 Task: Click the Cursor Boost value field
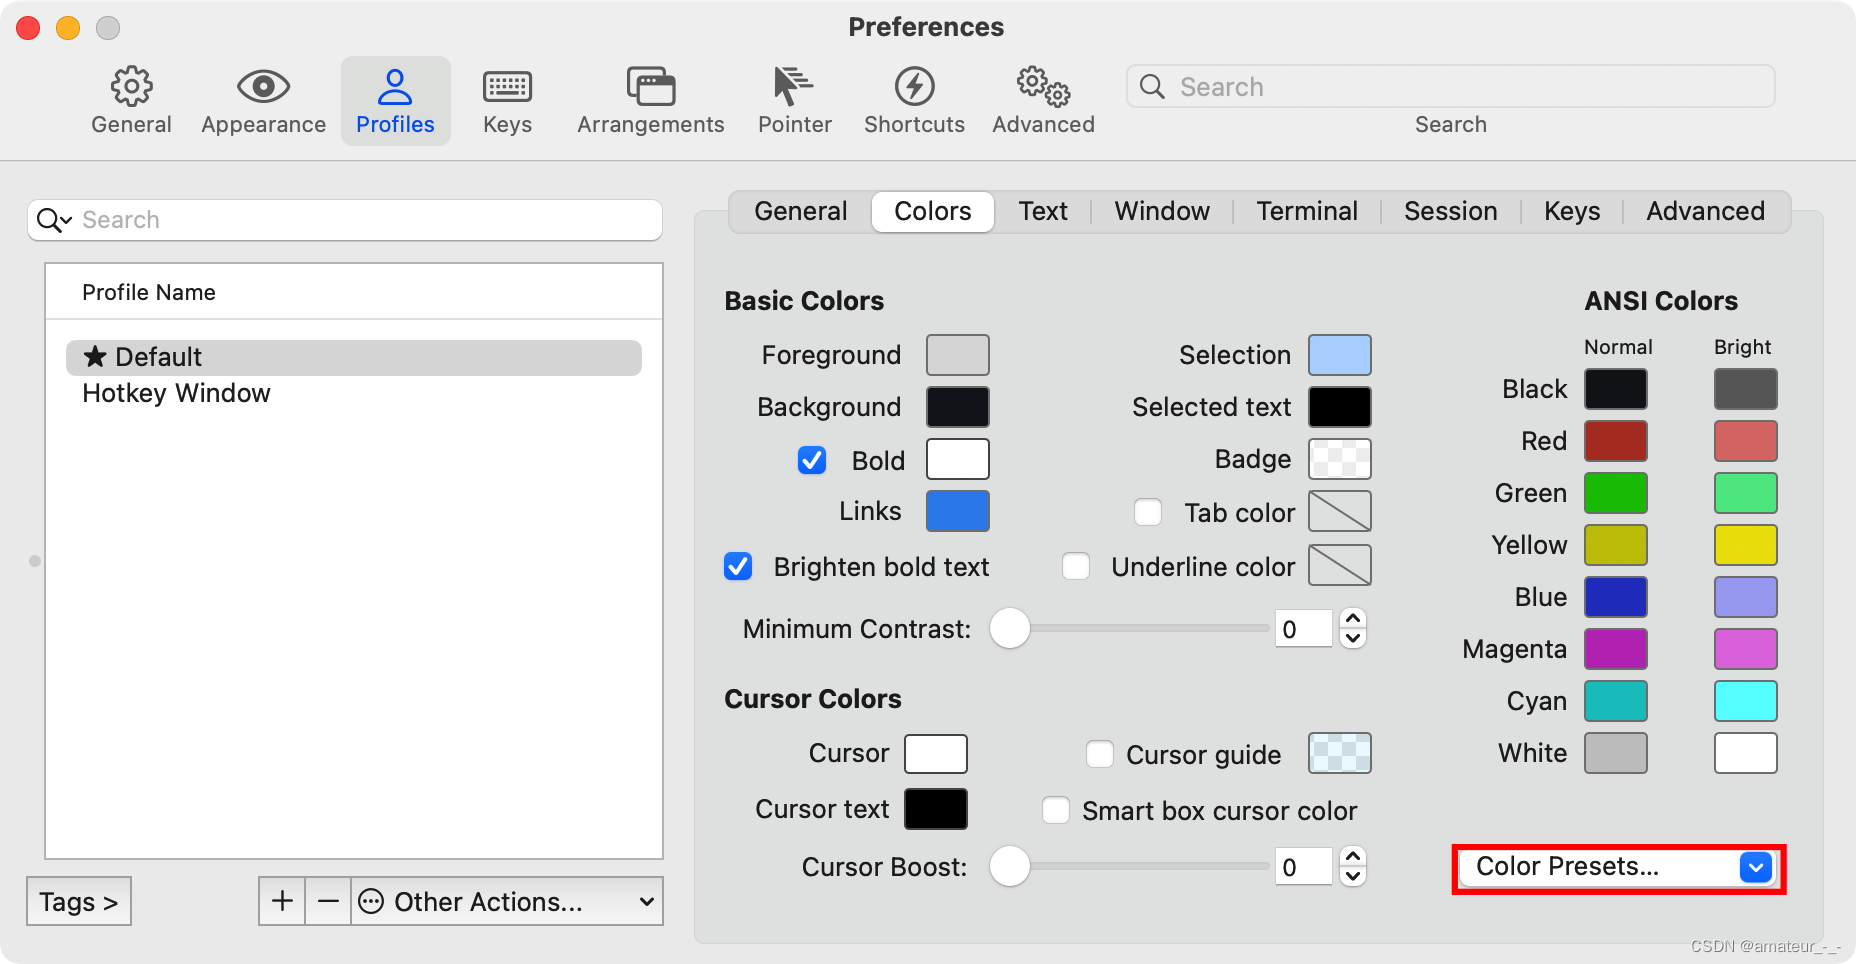pyautogui.click(x=1304, y=866)
